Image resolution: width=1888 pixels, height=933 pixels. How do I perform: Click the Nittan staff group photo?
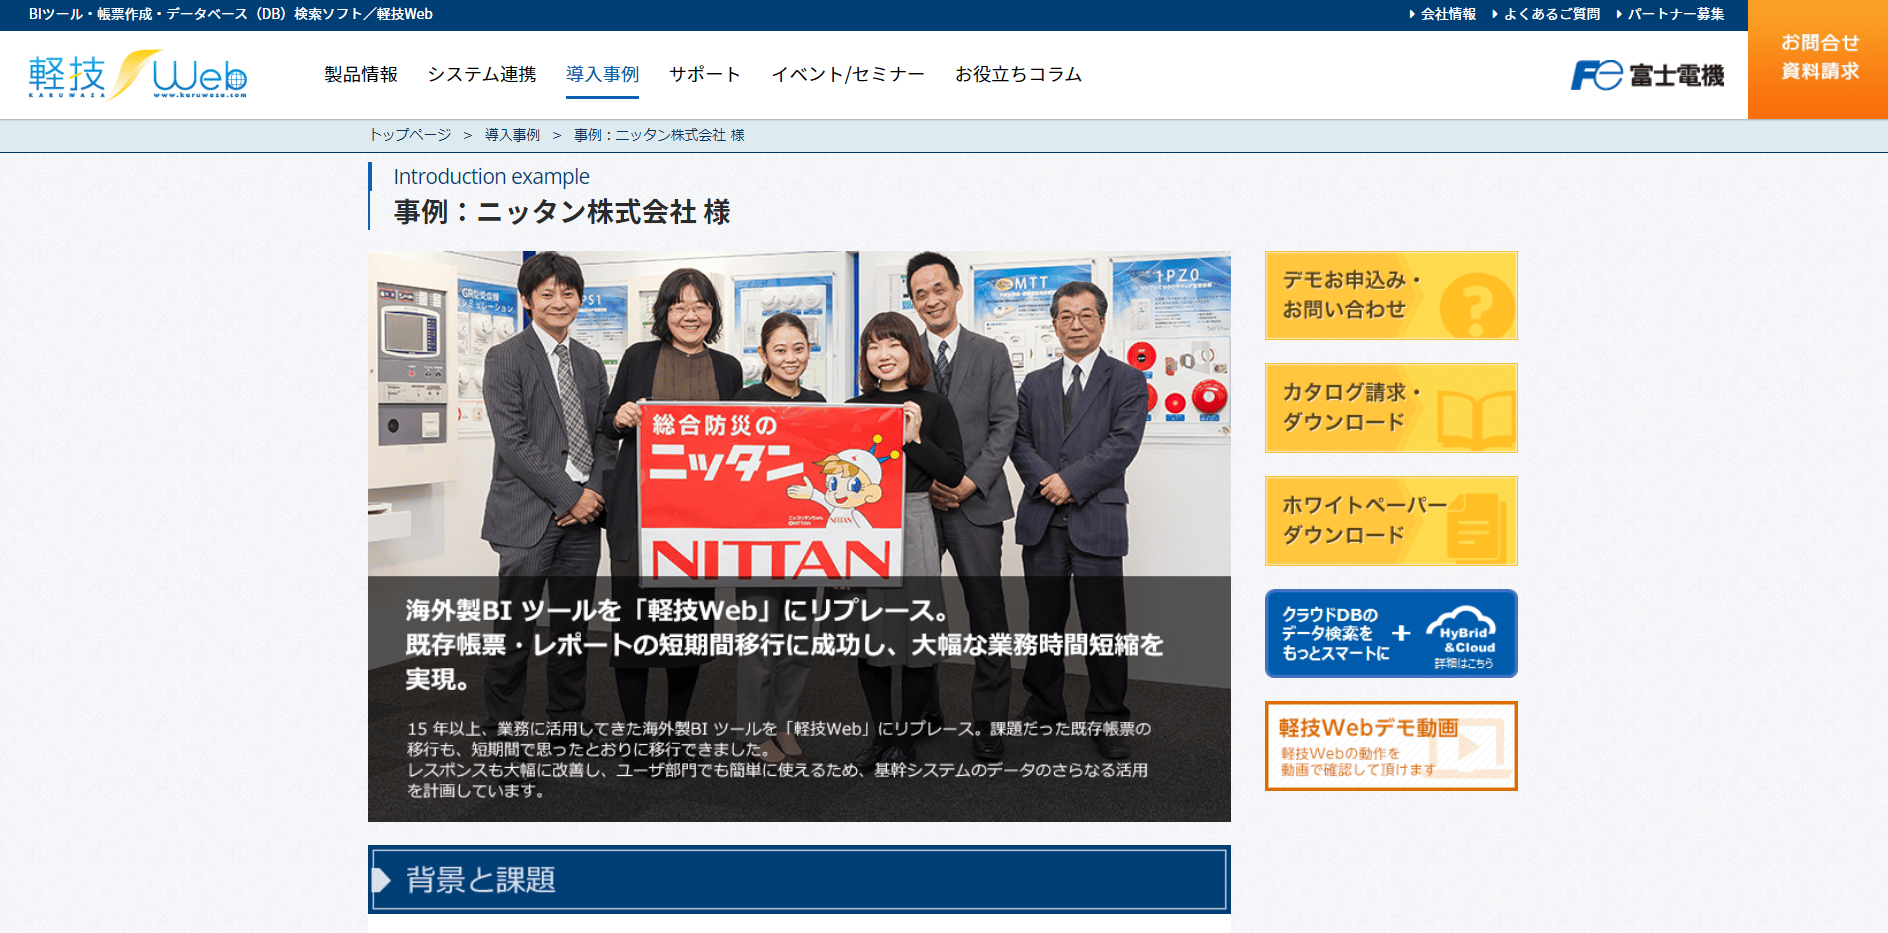coord(799,414)
